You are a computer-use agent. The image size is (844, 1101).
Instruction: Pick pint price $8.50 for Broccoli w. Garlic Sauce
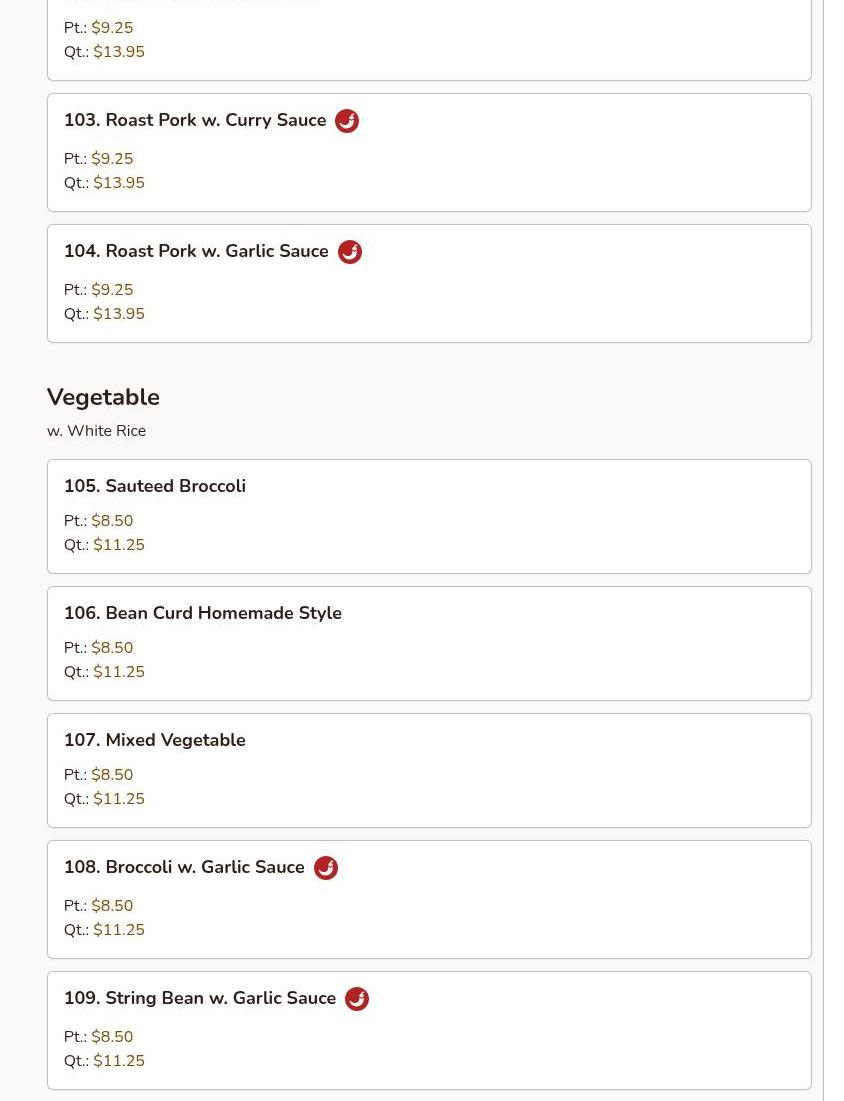point(112,906)
